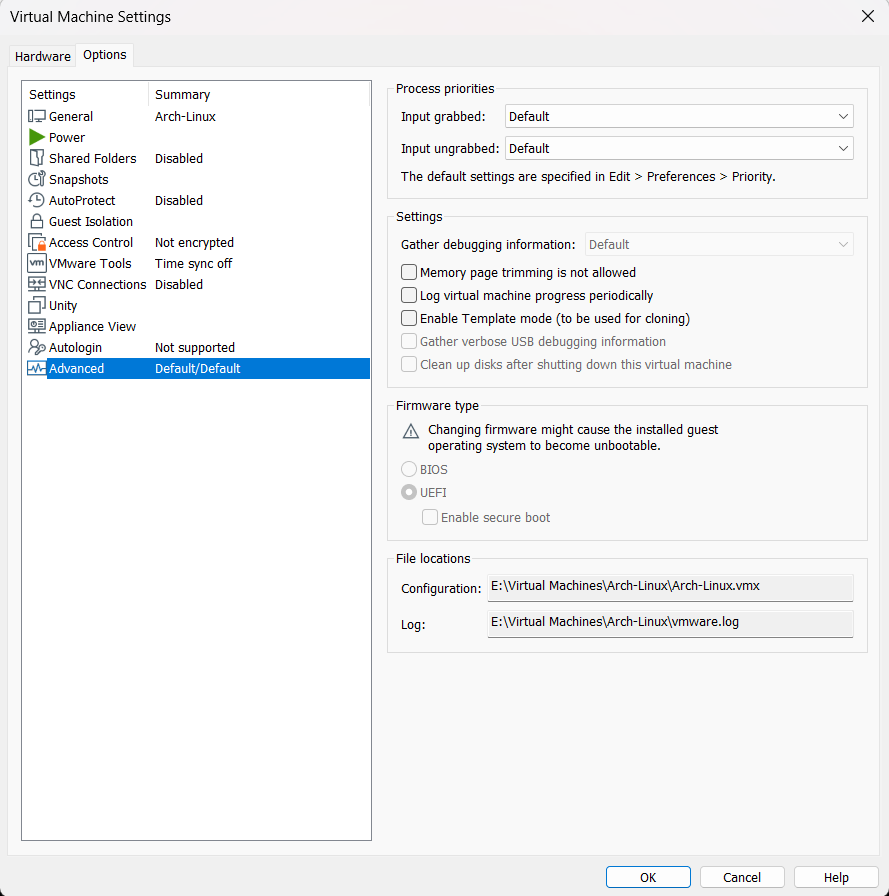Select the Shared Folders row
This screenshot has width=889, height=896.
point(196,158)
